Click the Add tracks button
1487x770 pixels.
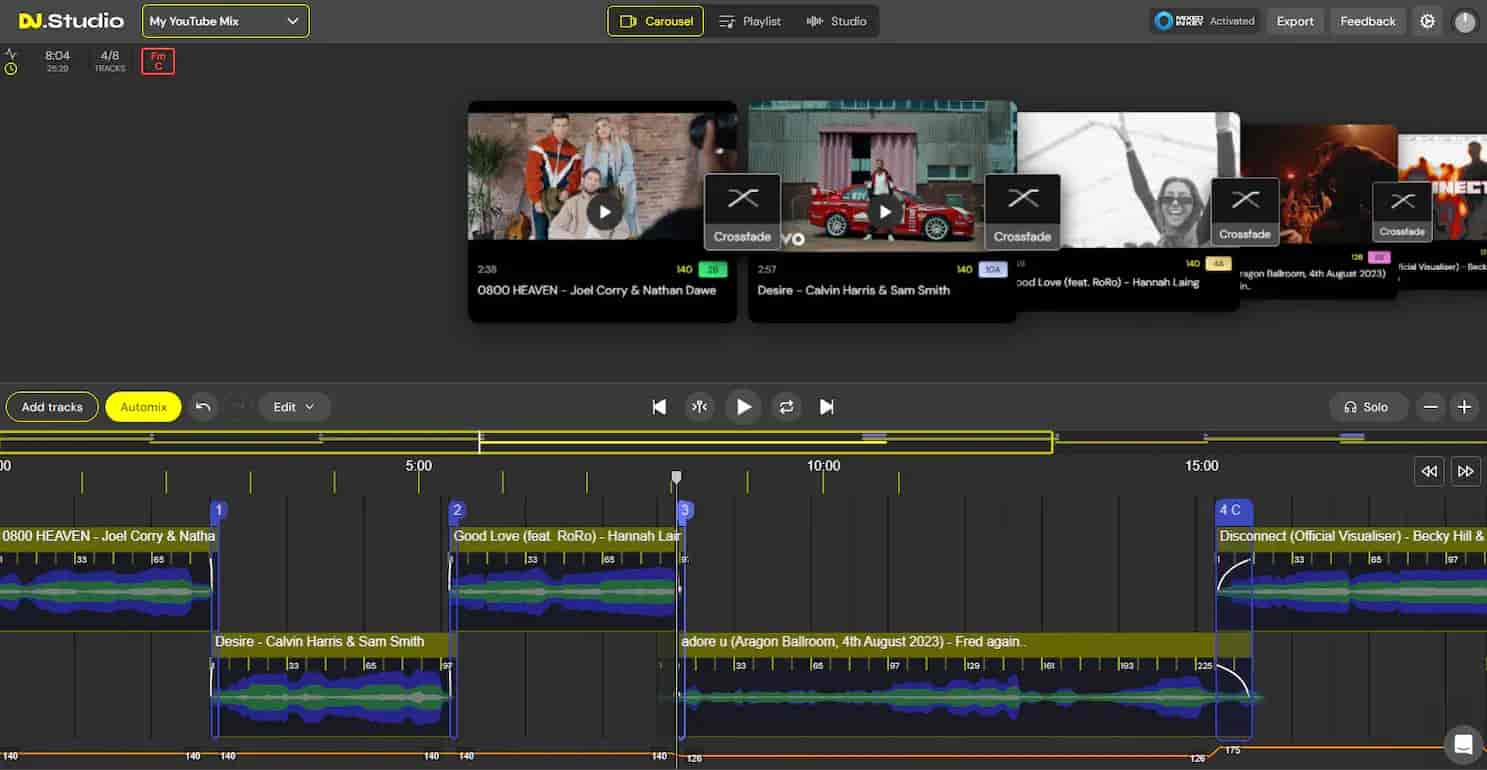tap(51, 407)
